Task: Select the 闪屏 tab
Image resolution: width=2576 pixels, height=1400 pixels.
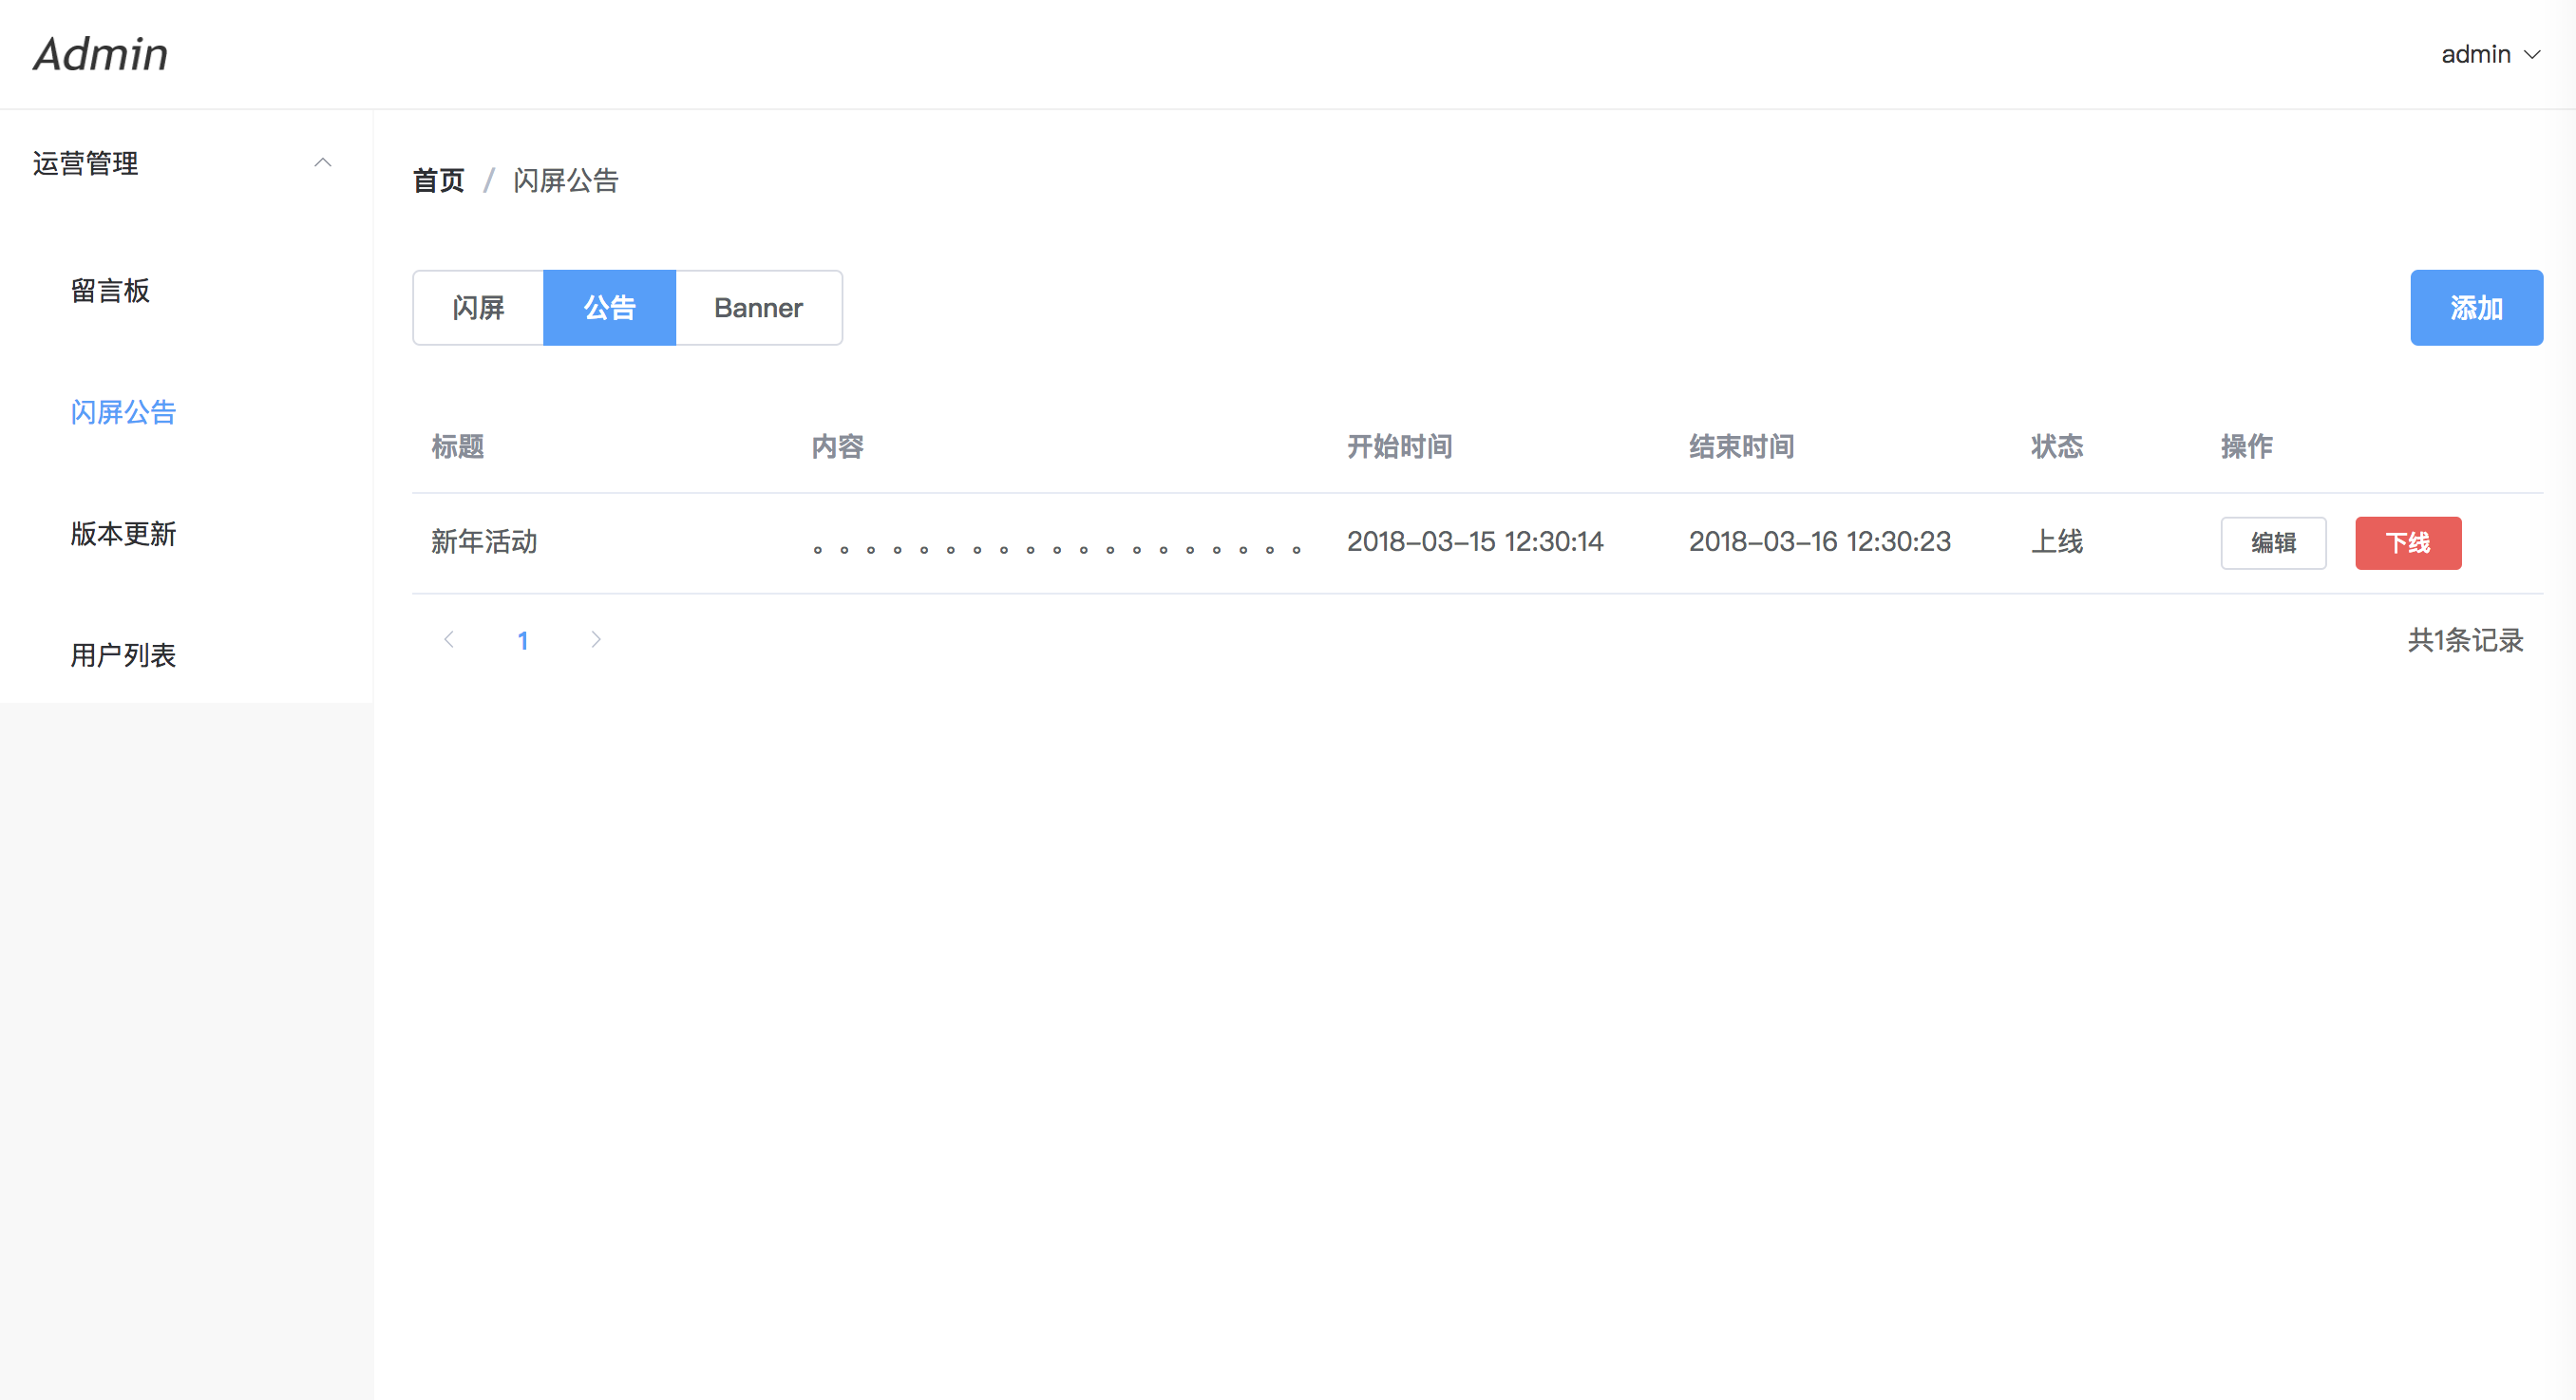Action: point(478,308)
